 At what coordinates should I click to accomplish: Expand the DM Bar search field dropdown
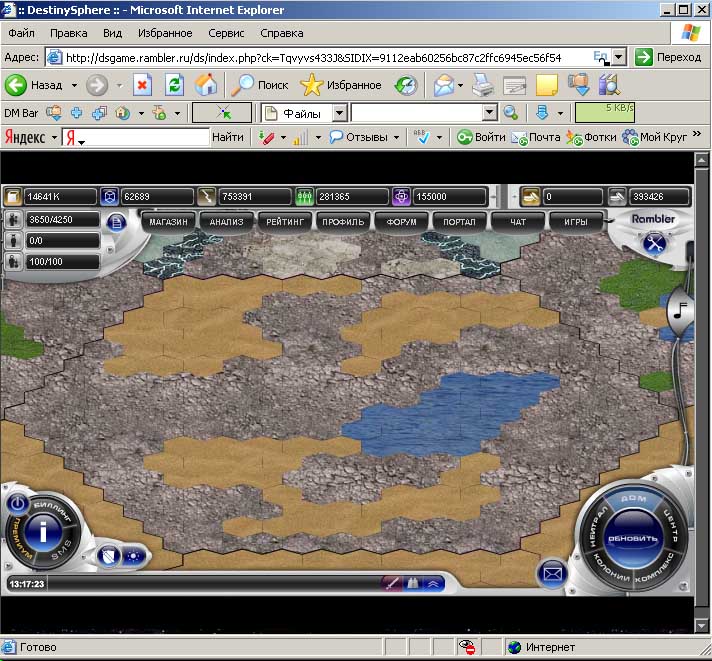tap(489, 113)
